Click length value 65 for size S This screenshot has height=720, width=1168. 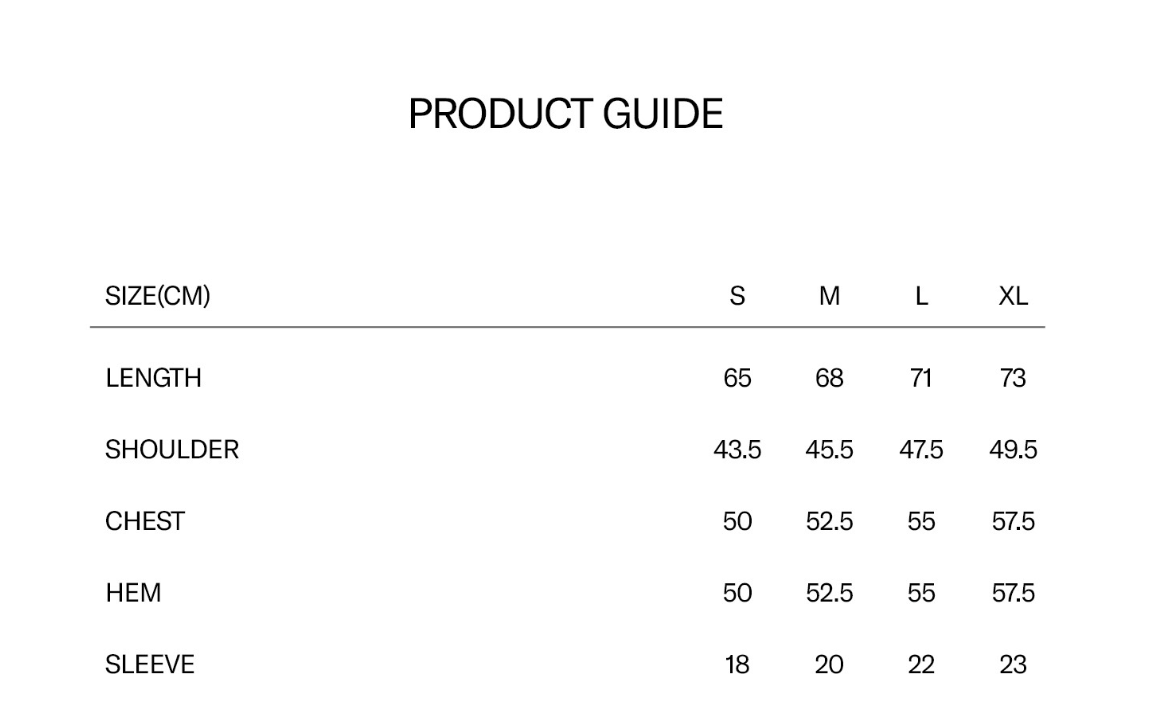(x=737, y=378)
